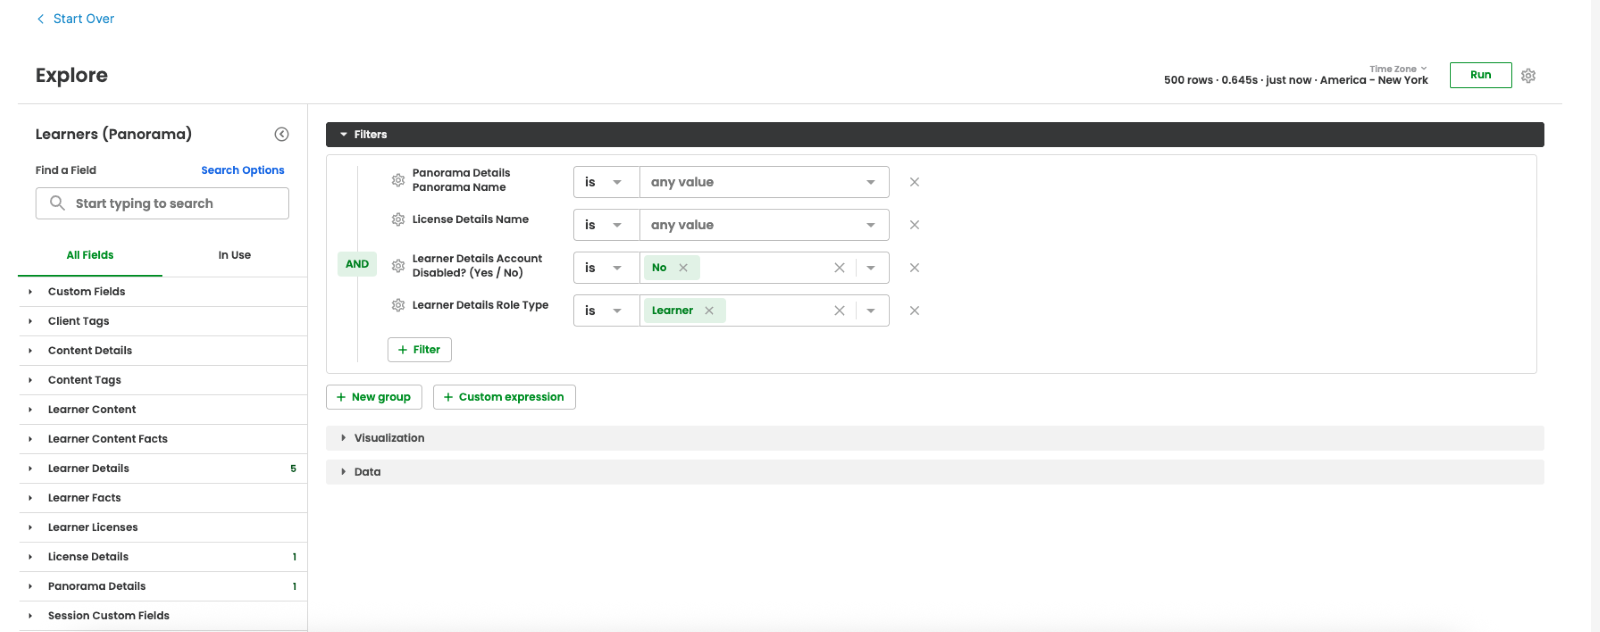
Task: Expand the Learner Details group
Action: (162, 468)
